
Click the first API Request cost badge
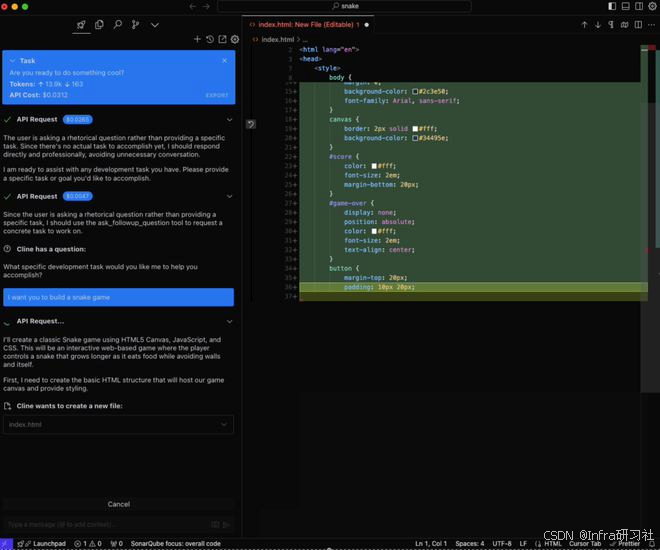[x=77, y=120]
